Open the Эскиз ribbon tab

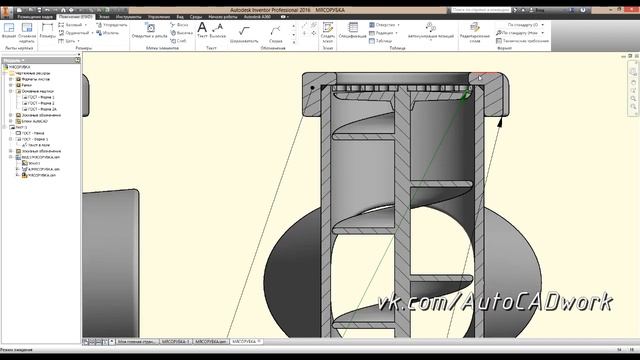[104, 17]
